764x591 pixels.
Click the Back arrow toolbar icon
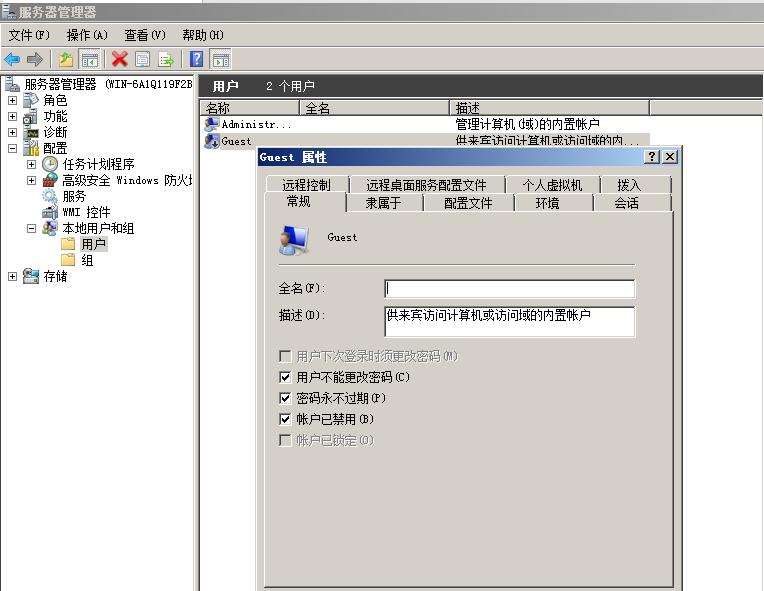coord(12,59)
